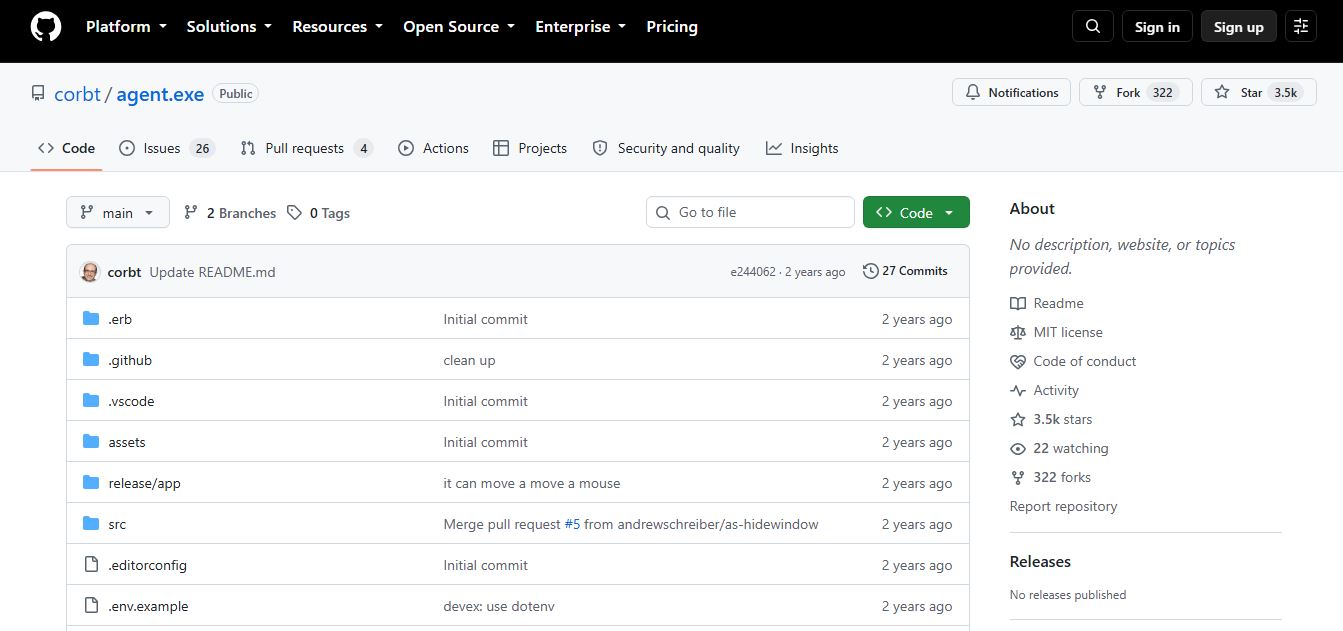Open the 'devex: use dotenv' commit message
This screenshot has height=631, width=1343.
pos(499,606)
